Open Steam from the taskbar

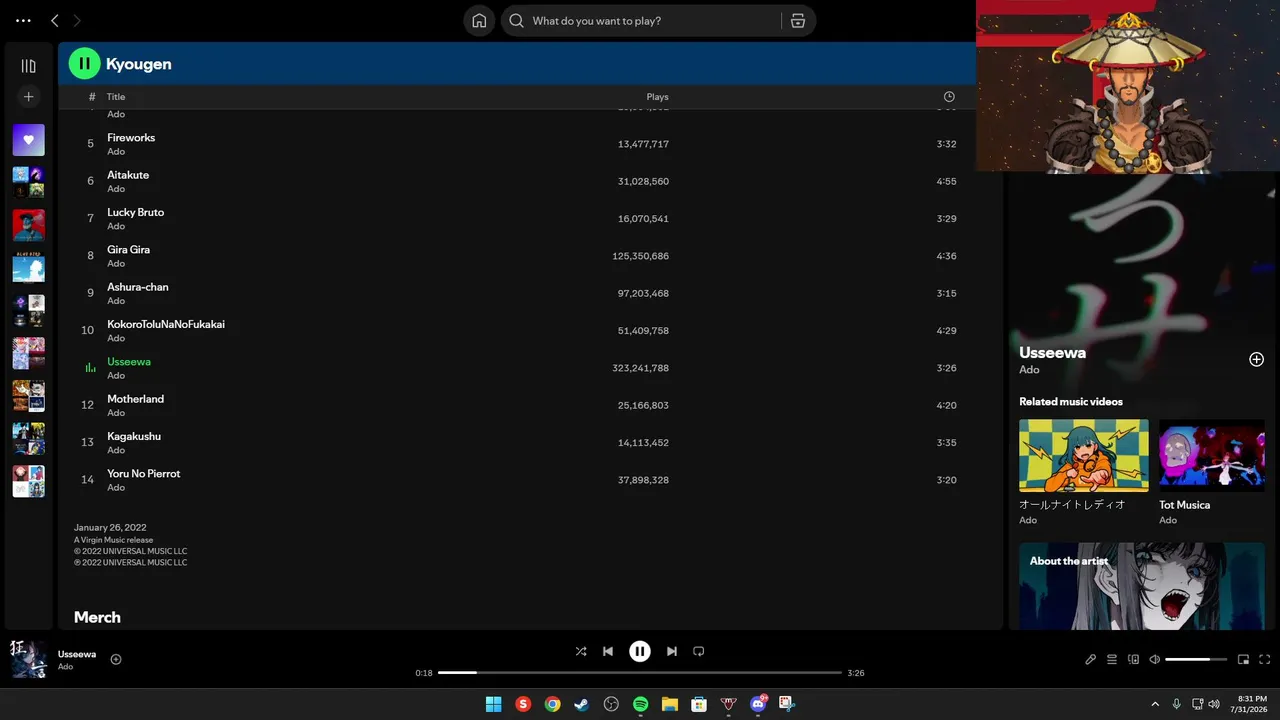pos(581,704)
